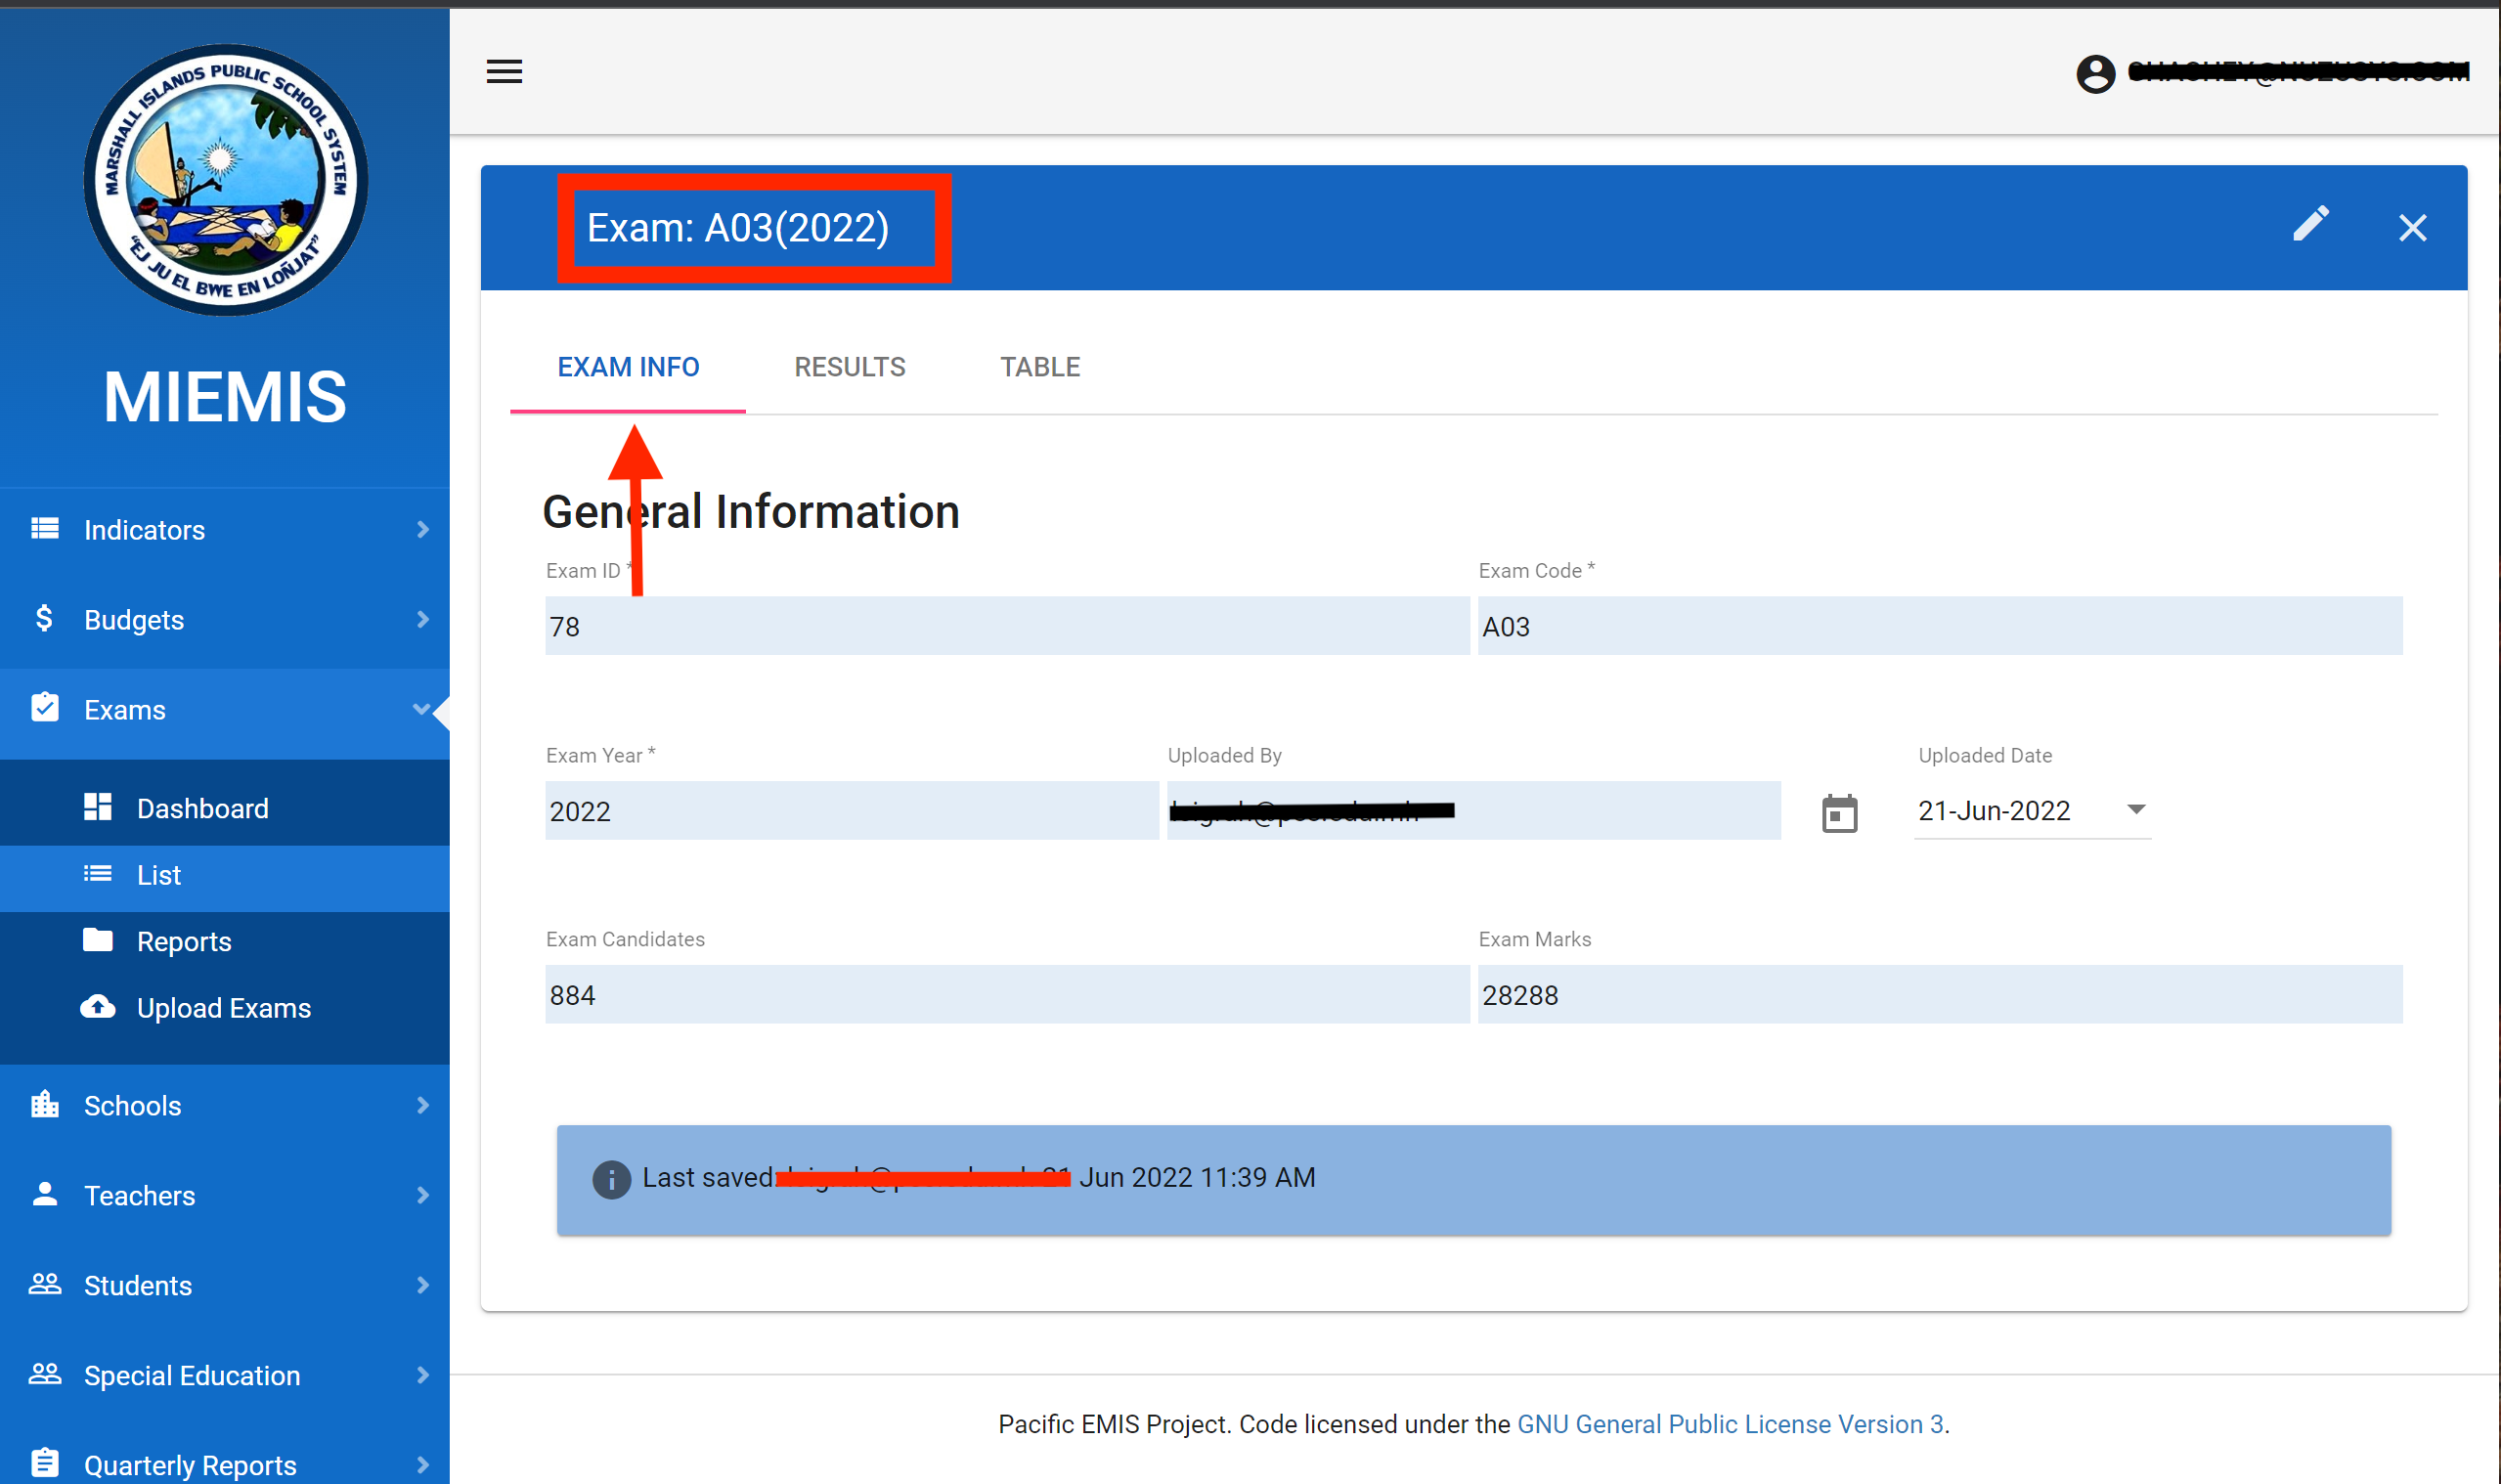This screenshot has height=1484, width=2501.
Task: Close the exam panel with X icon
Action: pos(2412,228)
